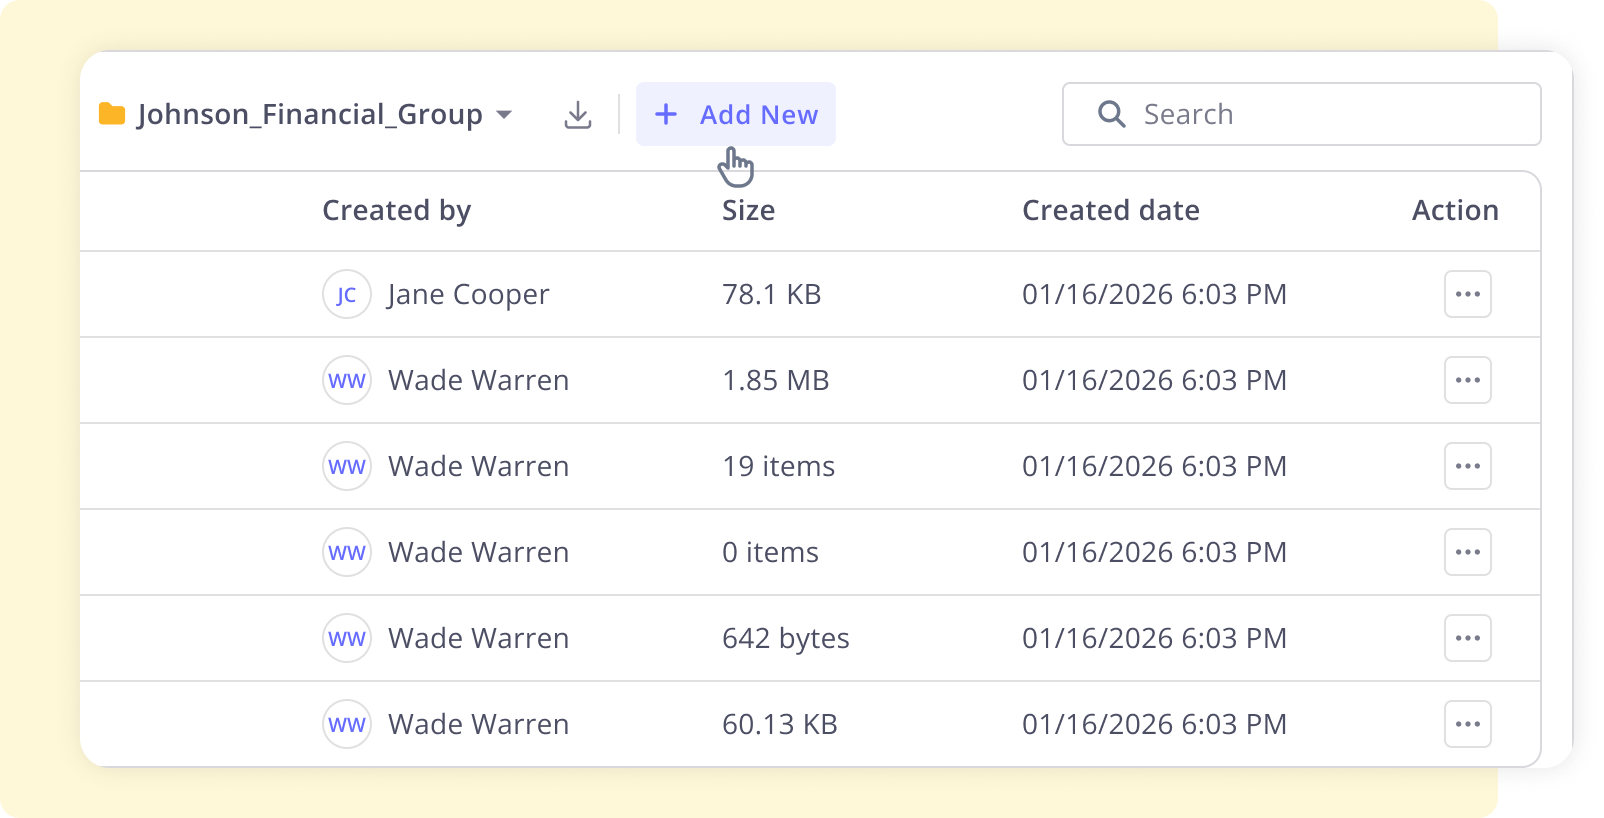Click the Created date column header
The width and height of the screenshot is (1604, 818).
(x=1110, y=211)
